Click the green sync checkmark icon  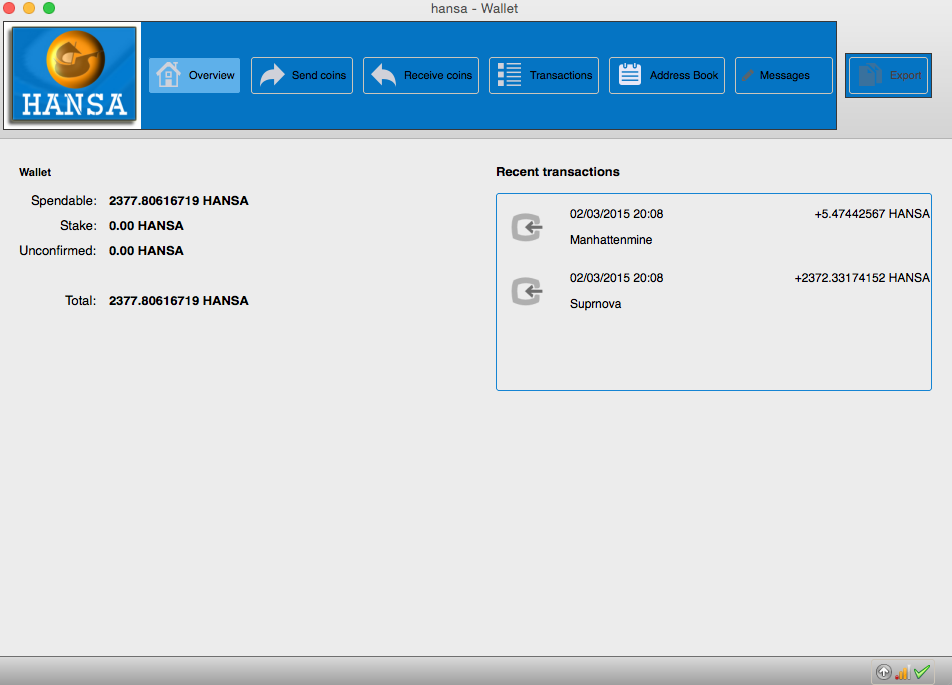922,672
